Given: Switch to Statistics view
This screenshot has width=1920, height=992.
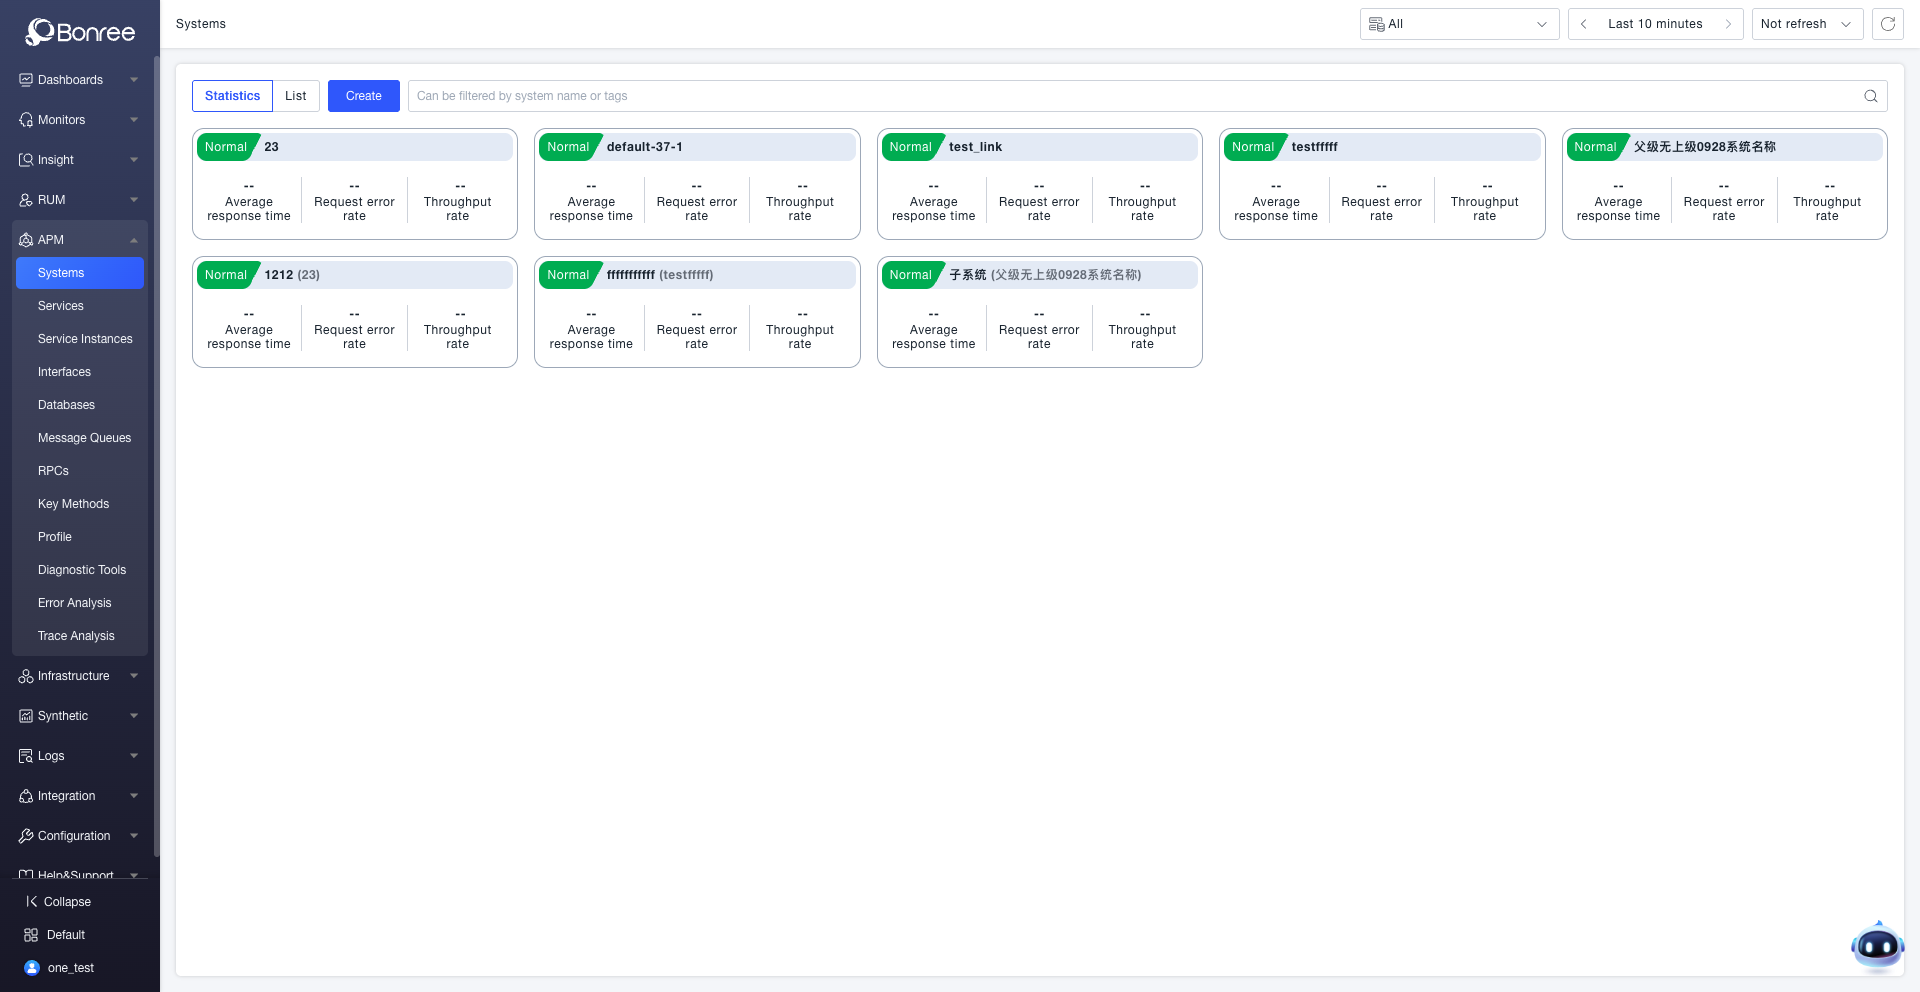Looking at the screenshot, I should click(x=232, y=96).
